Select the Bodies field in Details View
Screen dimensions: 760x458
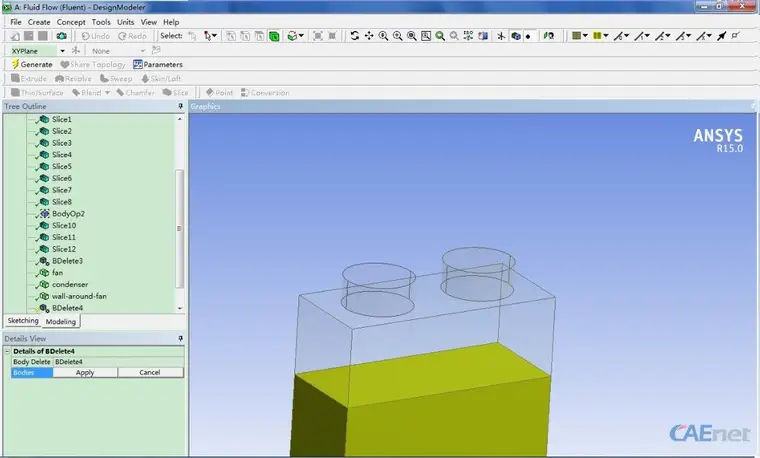(32, 372)
